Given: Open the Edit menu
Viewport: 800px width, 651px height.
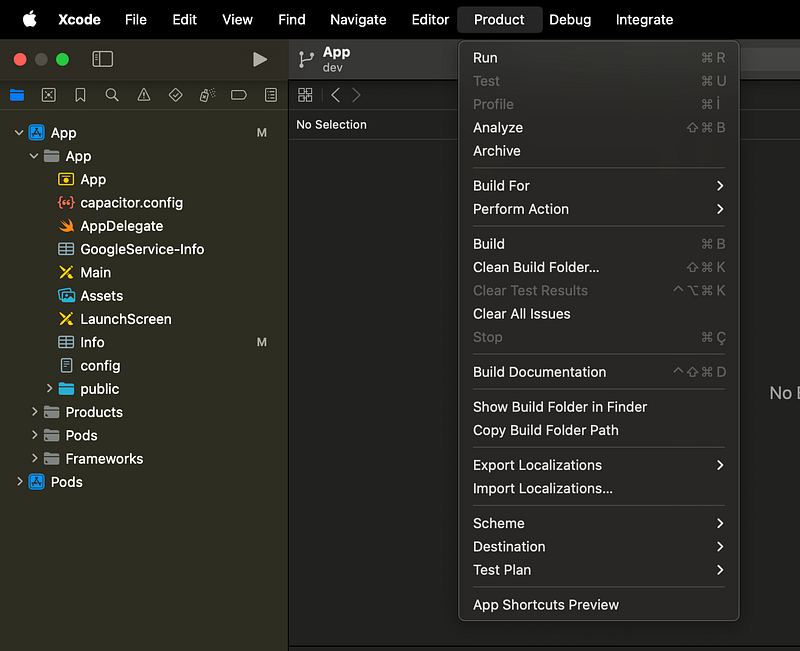Looking at the screenshot, I should (184, 19).
